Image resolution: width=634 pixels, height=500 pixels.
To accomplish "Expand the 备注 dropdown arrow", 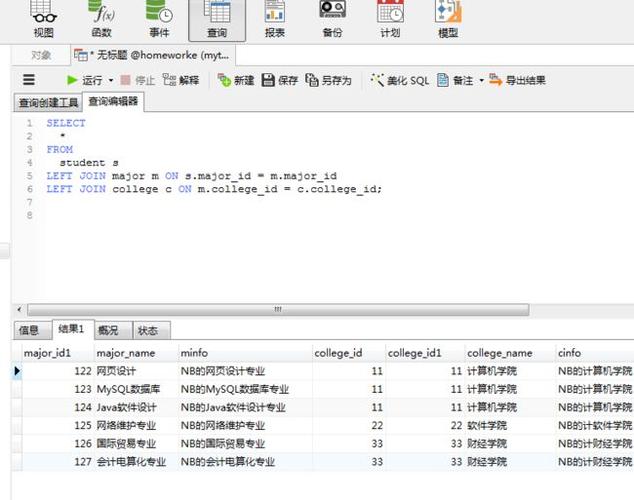I will point(482,80).
